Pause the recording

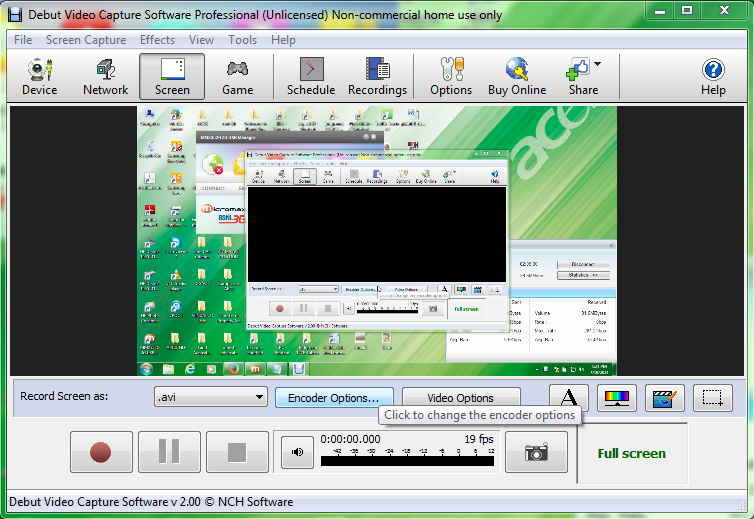pyautogui.click(x=169, y=452)
